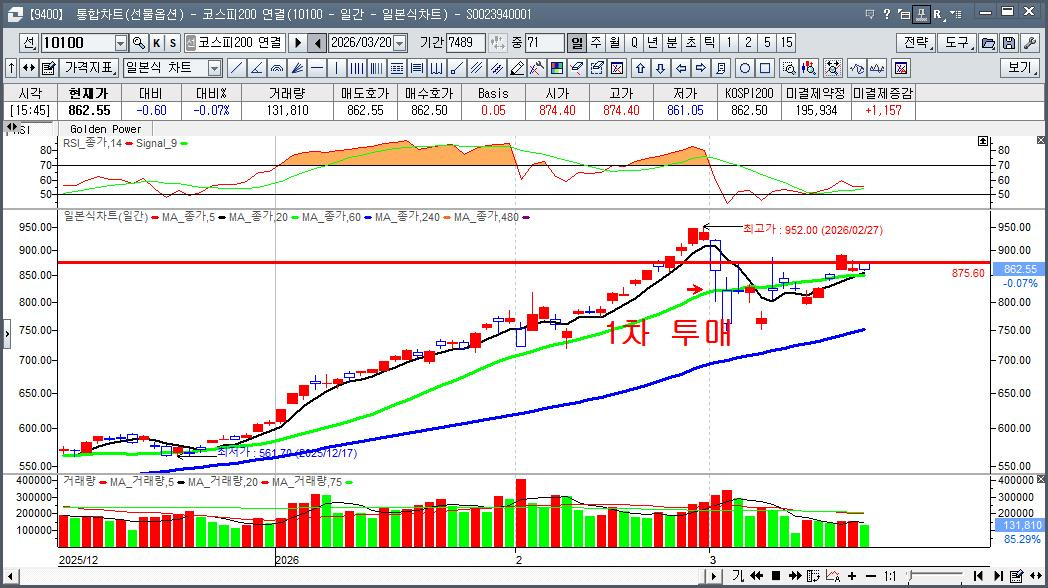Viewport: 1048px width, 588px height.
Task: Open the 보기 view menu
Action: 1019,67
